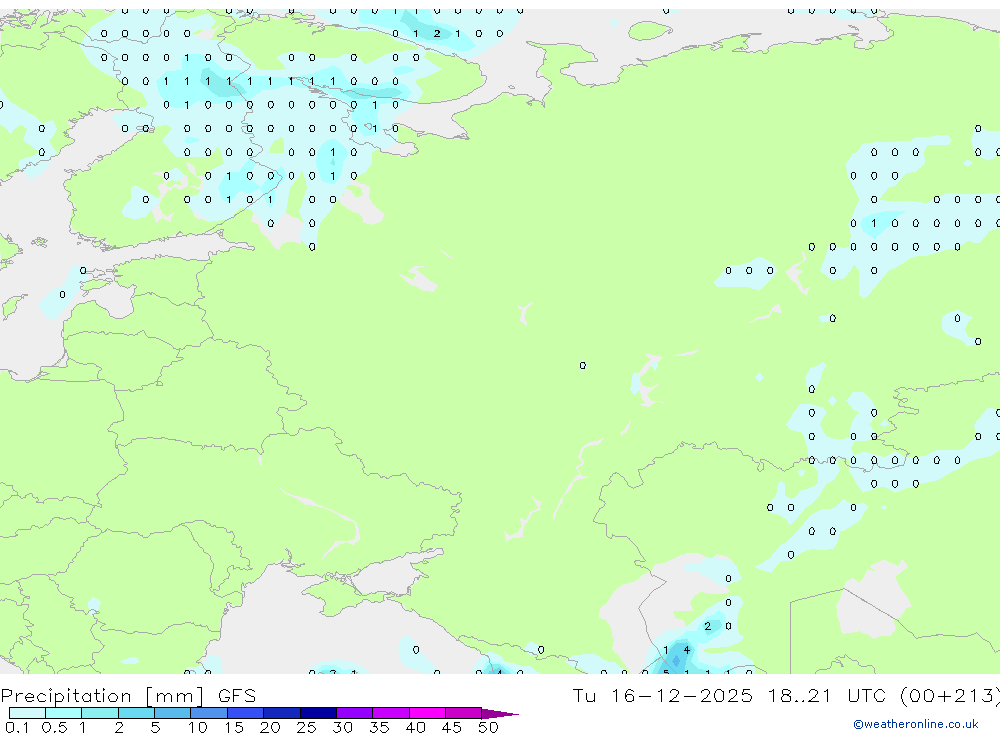Click the legend label 35
1000x733 pixels.
click(379, 727)
